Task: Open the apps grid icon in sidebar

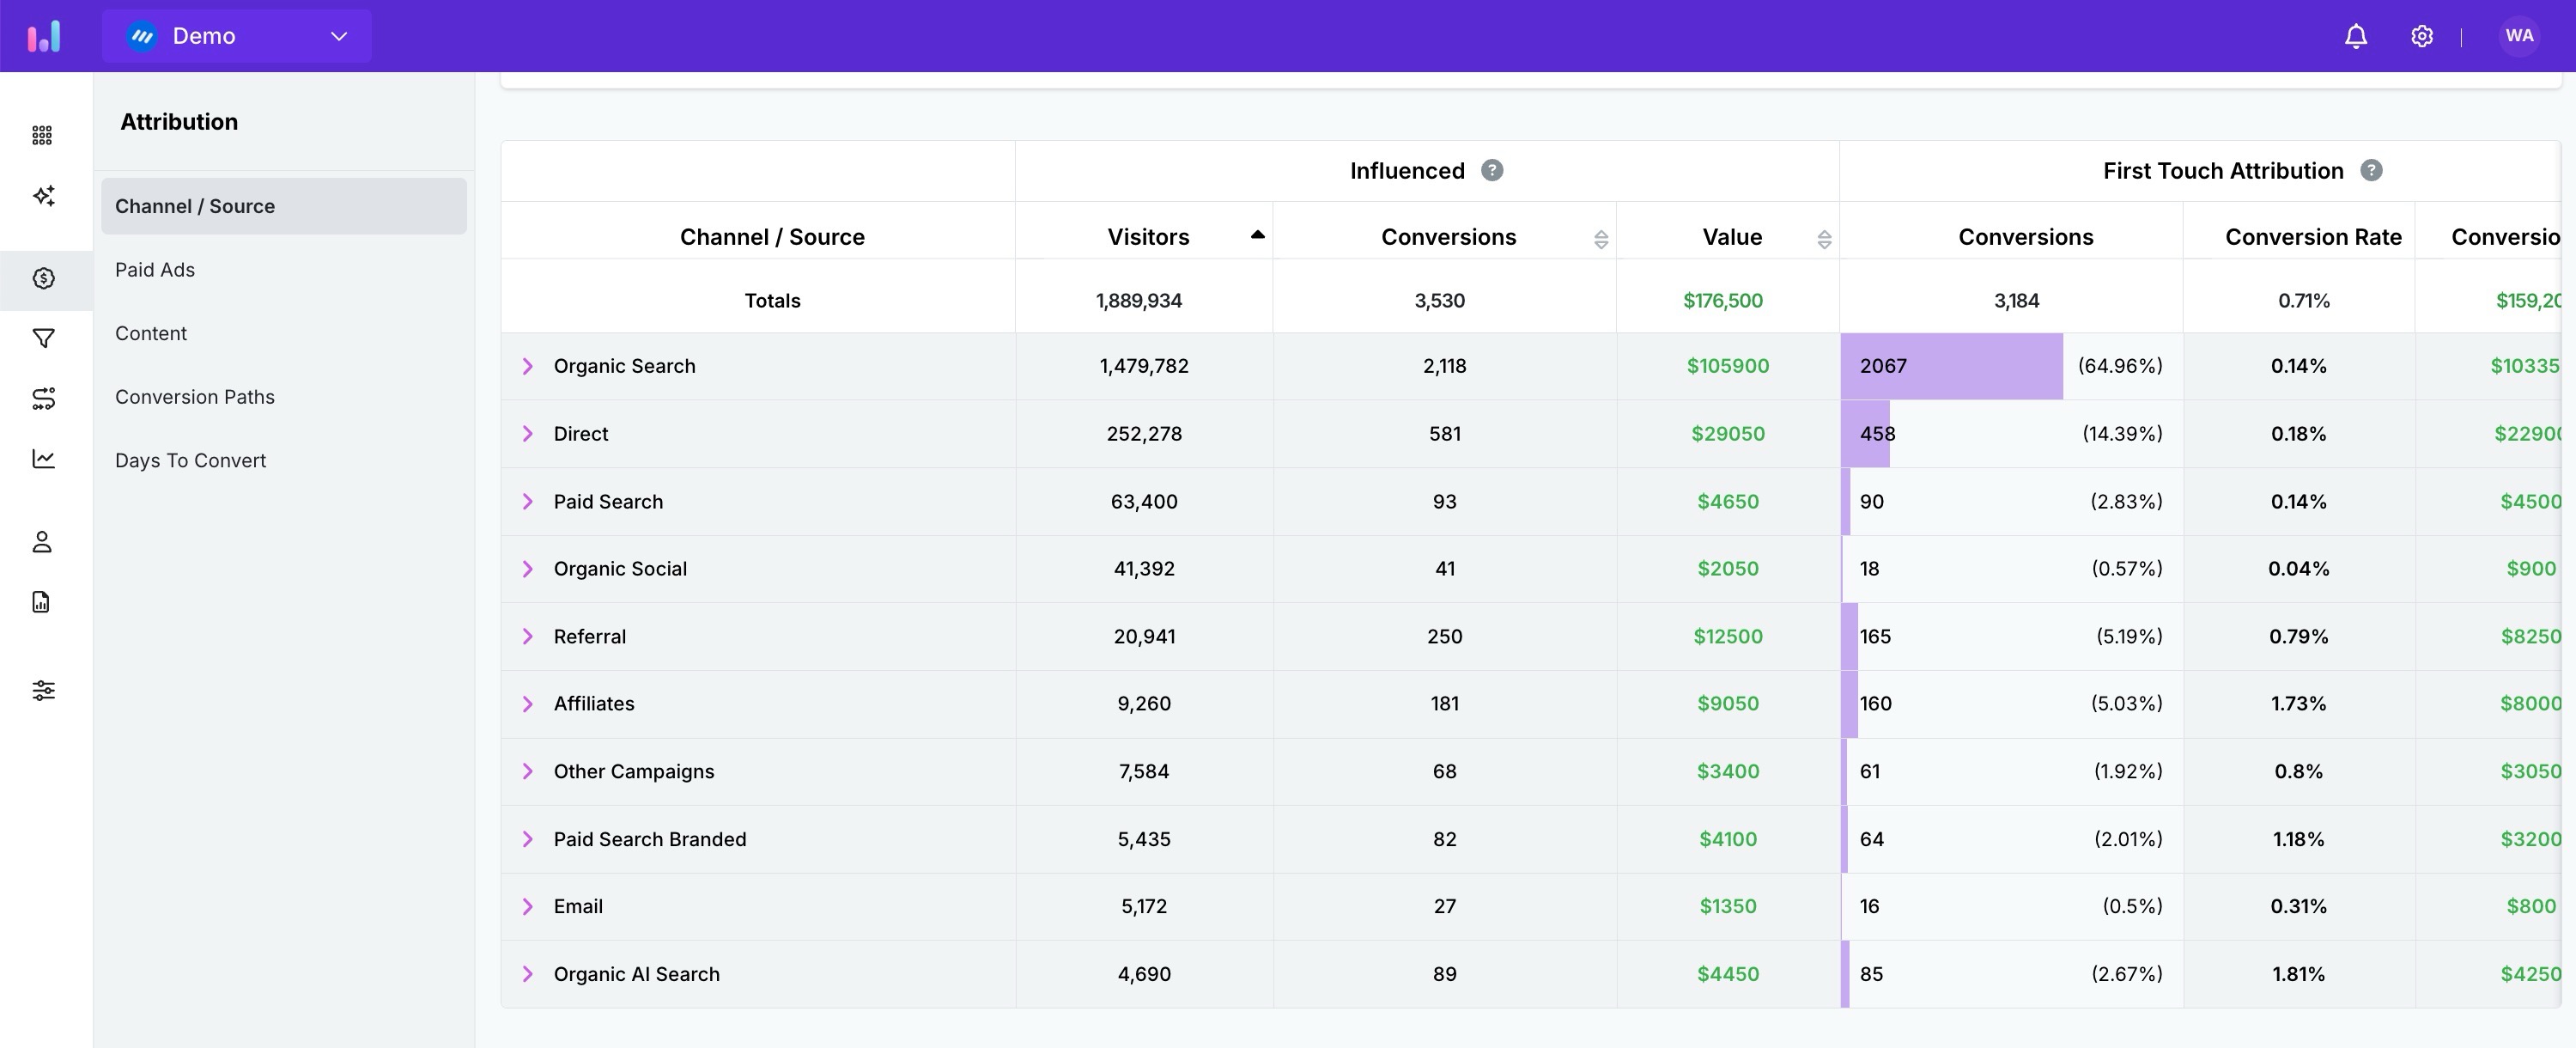Action: click(x=42, y=134)
